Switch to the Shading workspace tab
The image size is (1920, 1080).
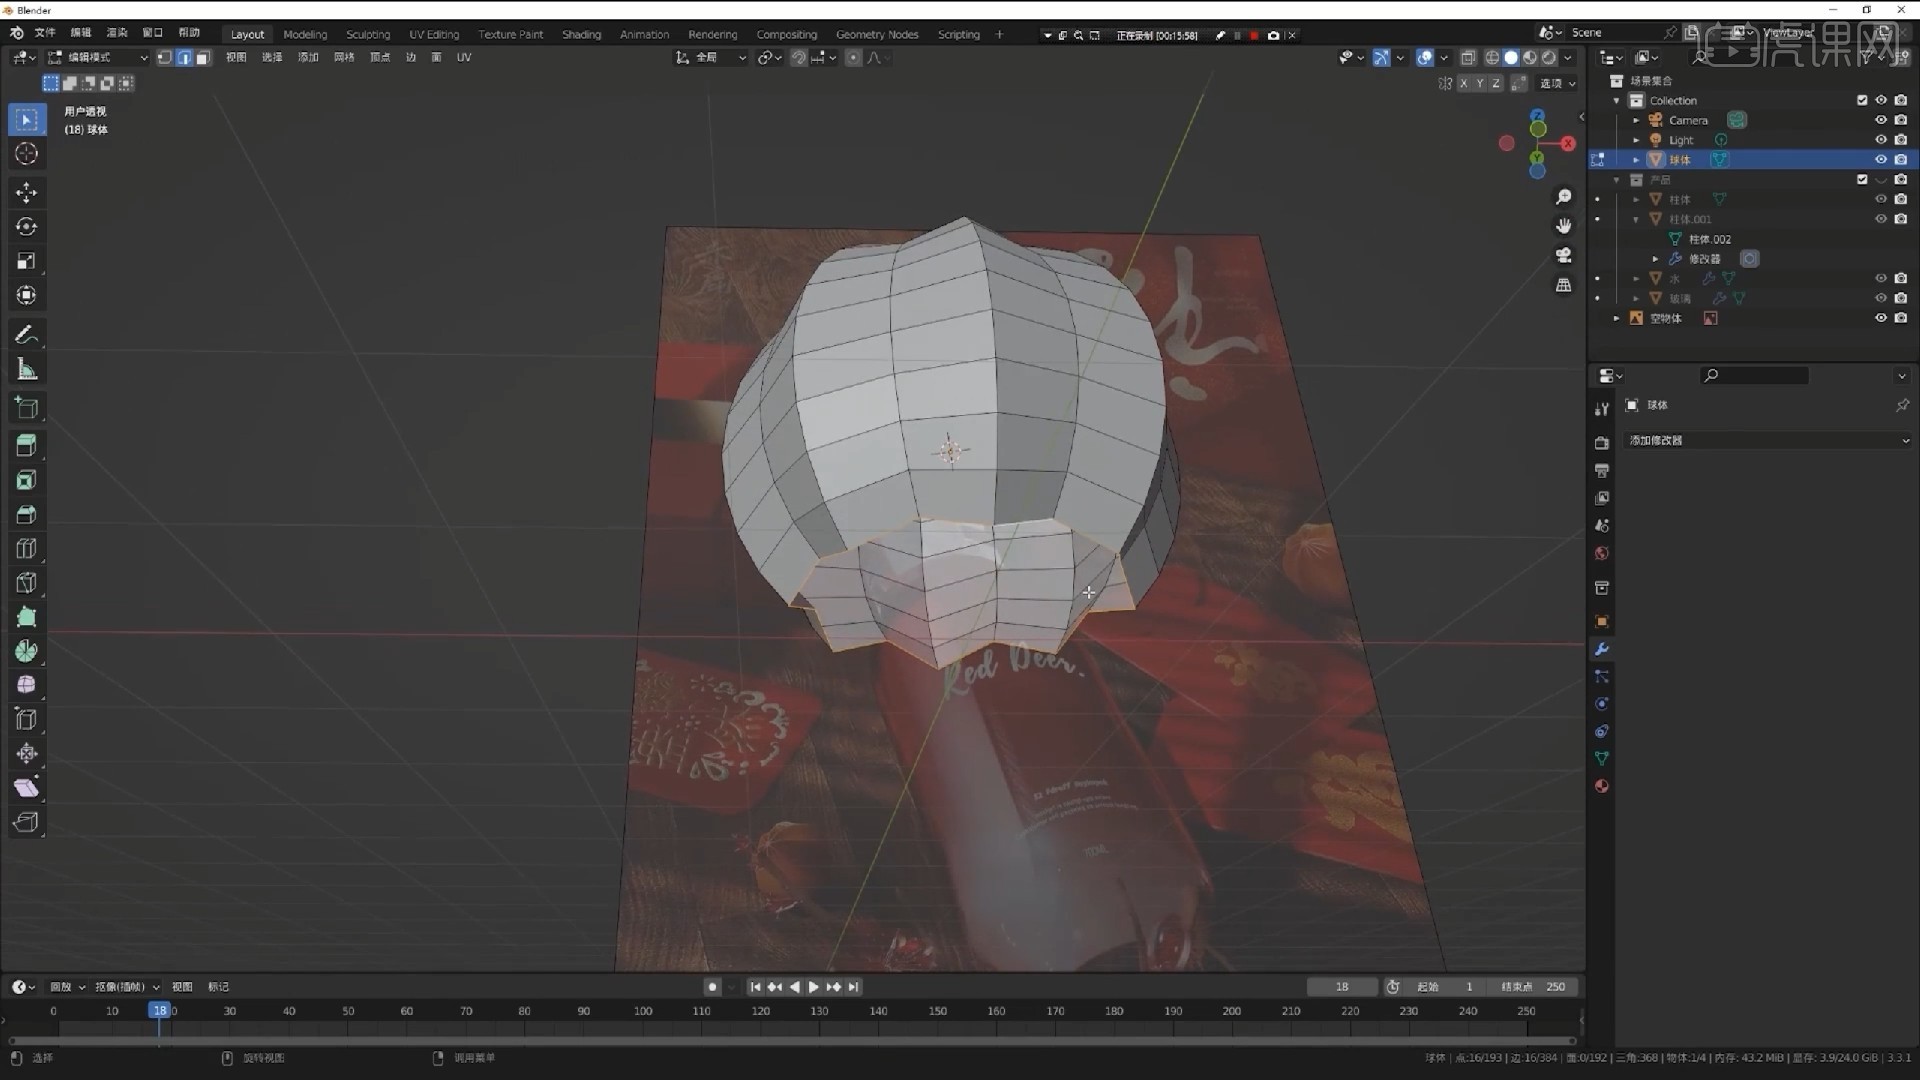[581, 34]
